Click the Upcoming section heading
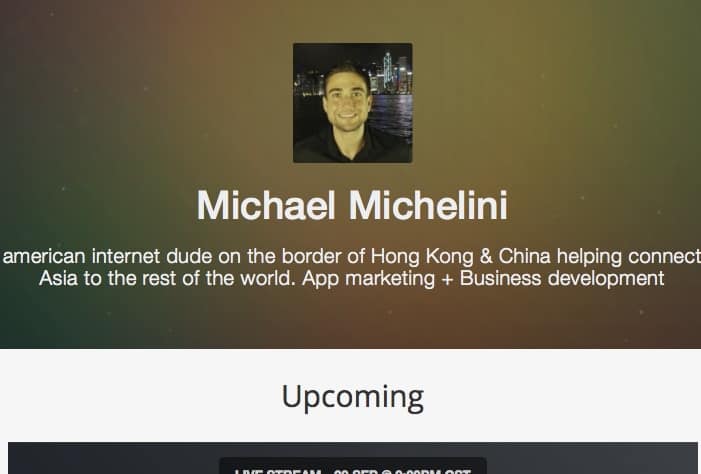This screenshot has width=701, height=474. tap(353, 396)
